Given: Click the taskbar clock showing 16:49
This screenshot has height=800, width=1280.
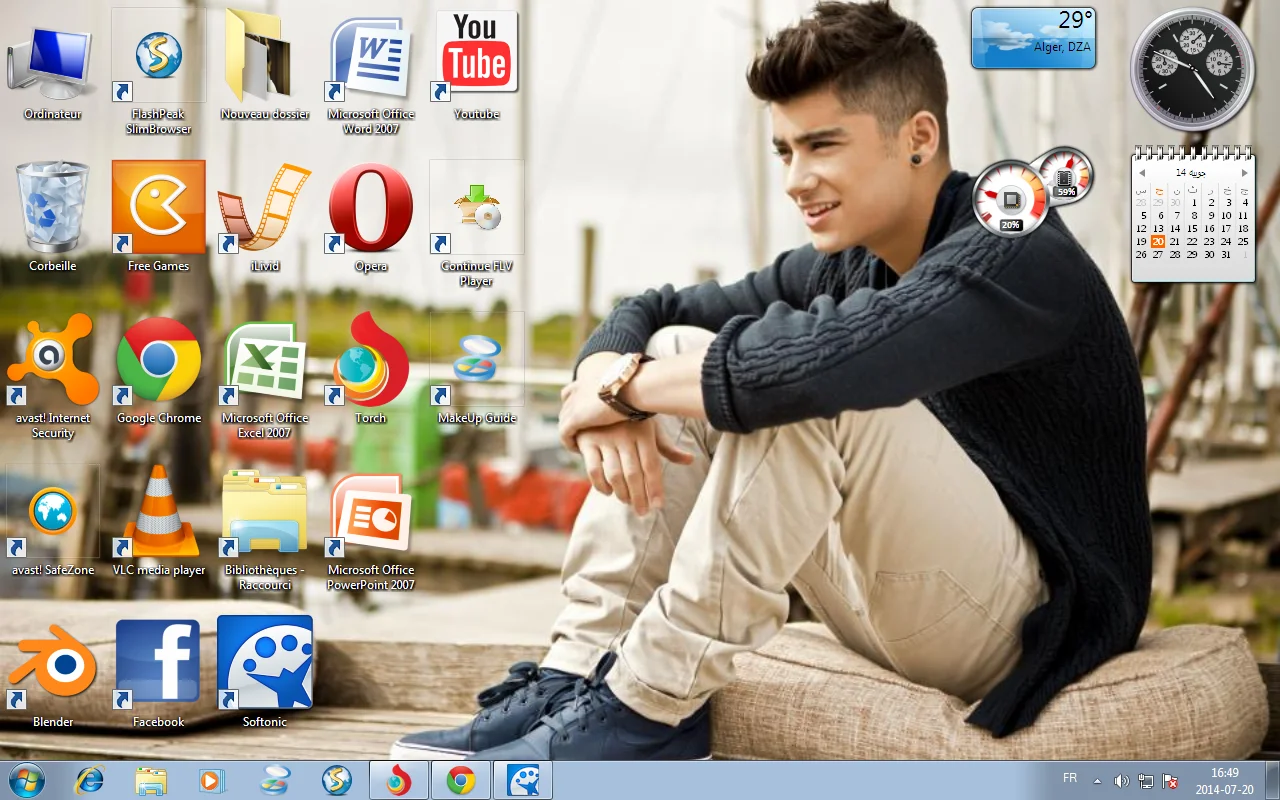Looking at the screenshot, I should point(1224,780).
